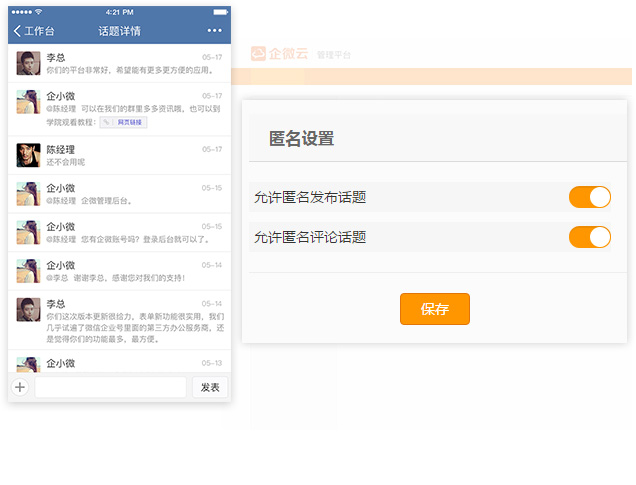Click the 管理平台 label

333,55
